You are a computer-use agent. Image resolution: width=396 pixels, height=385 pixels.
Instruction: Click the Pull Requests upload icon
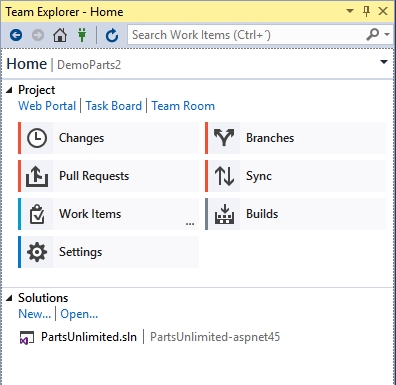(37, 176)
